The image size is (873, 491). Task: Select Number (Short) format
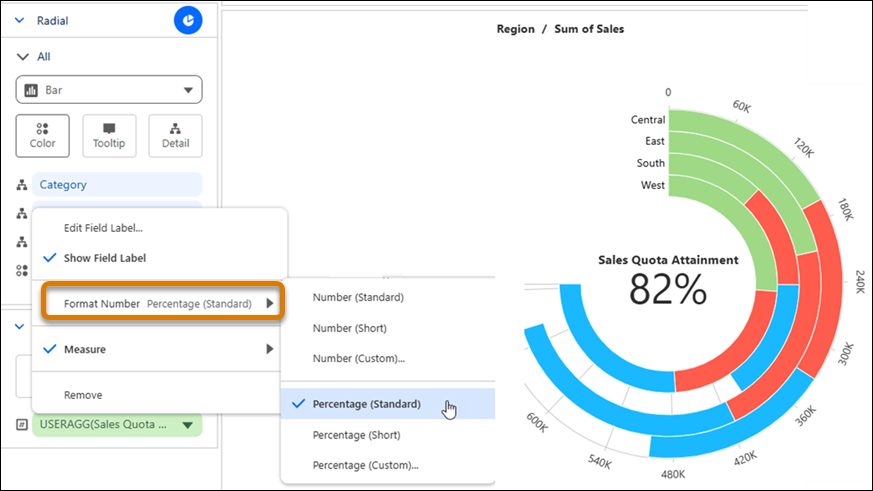click(350, 328)
